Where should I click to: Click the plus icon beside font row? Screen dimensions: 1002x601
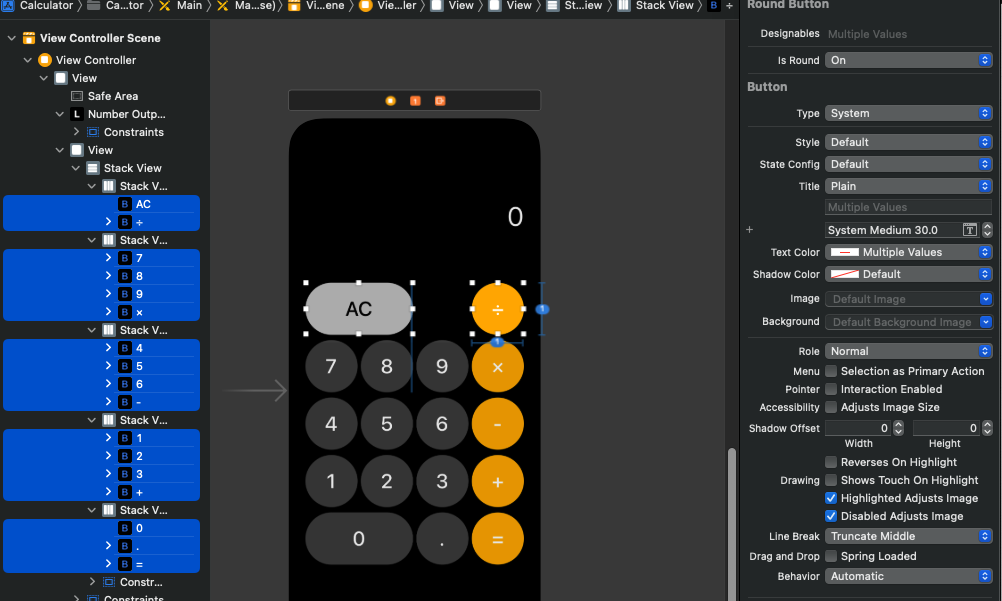tap(750, 230)
